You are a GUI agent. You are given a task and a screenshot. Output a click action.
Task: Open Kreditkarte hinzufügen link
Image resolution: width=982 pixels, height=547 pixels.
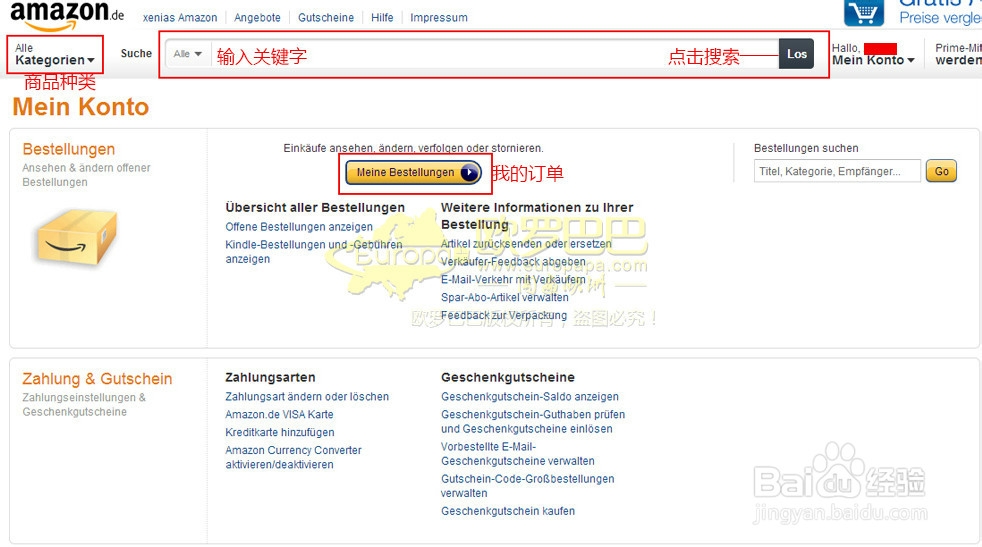(x=280, y=432)
